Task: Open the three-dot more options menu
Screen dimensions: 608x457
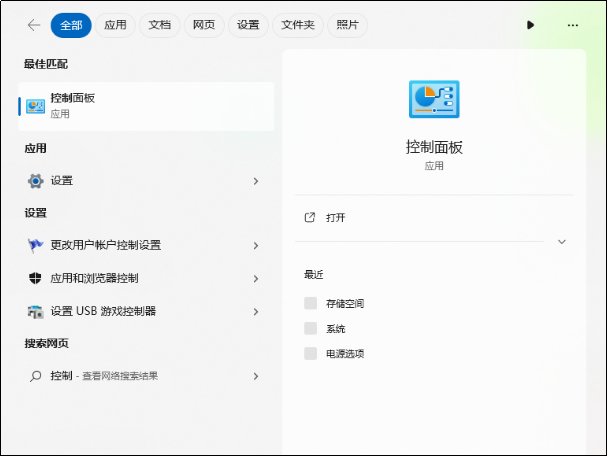Action: 573,25
